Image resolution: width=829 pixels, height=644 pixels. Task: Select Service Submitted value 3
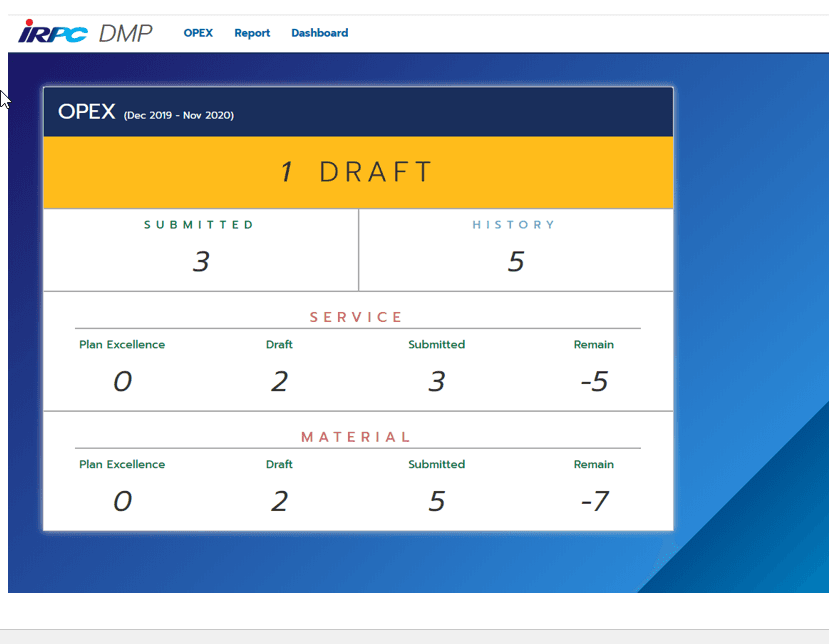[437, 381]
